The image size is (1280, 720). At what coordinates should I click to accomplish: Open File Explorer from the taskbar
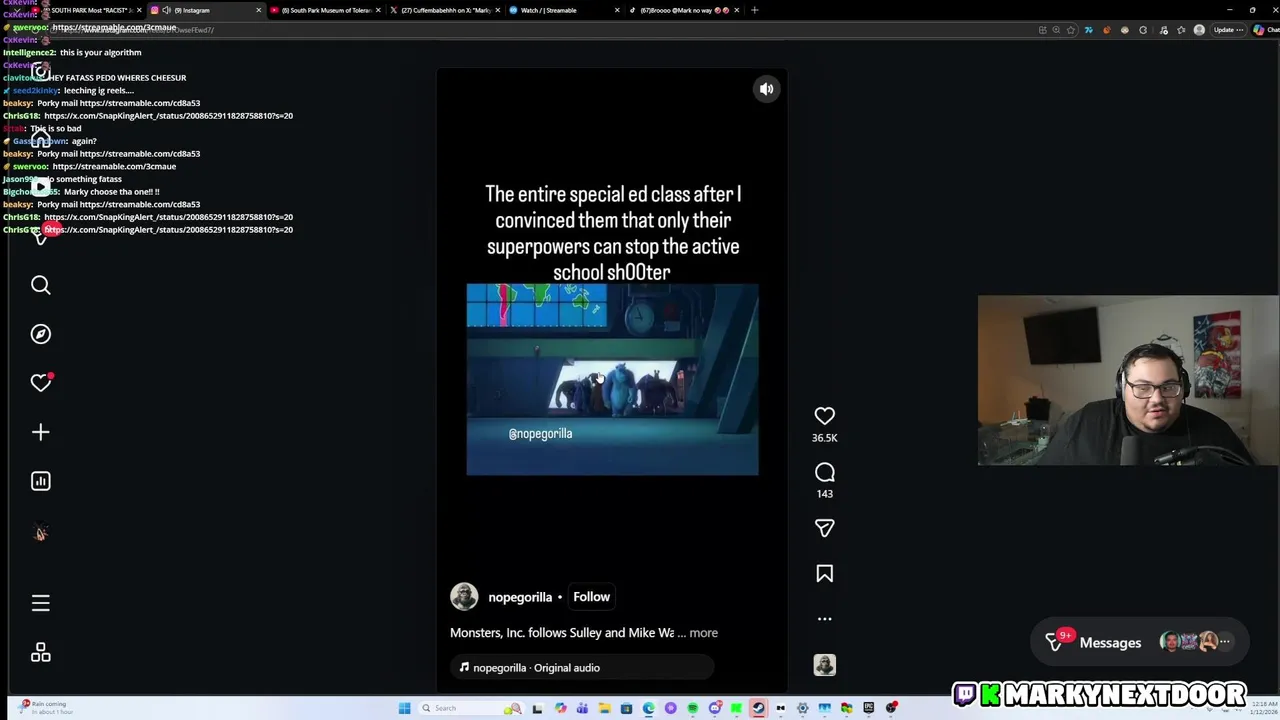[x=604, y=708]
